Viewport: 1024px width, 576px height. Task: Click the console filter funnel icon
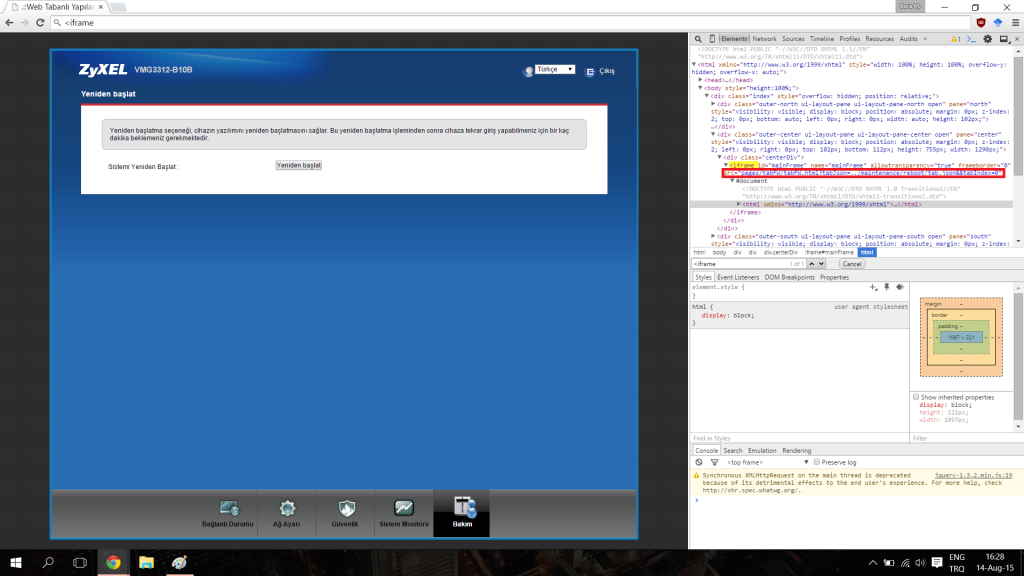pos(713,462)
